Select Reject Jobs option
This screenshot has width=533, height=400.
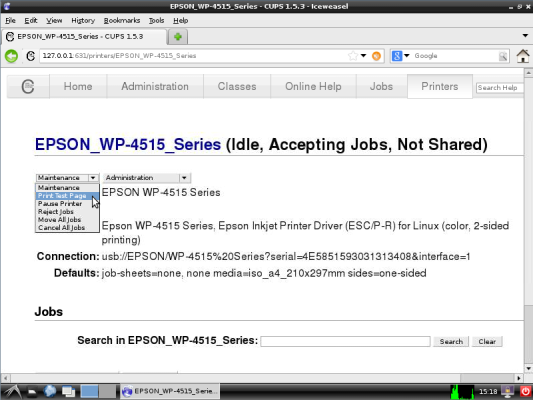pyautogui.click(x=67, y=212)
